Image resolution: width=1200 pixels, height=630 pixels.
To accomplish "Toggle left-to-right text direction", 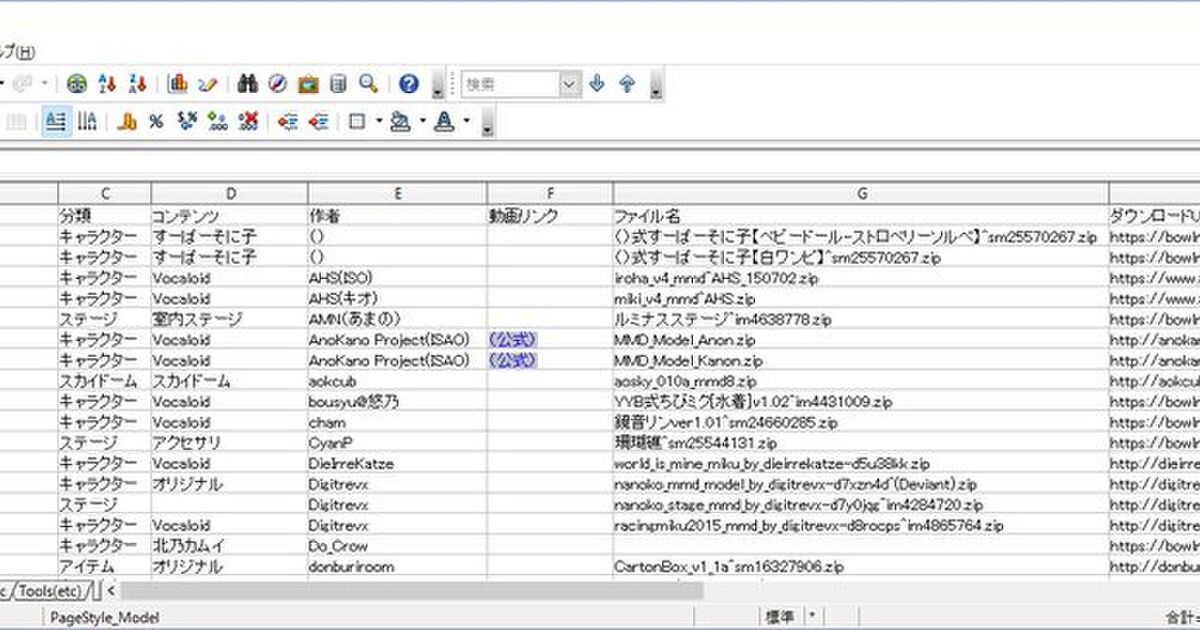I will [x=55, y=122].
